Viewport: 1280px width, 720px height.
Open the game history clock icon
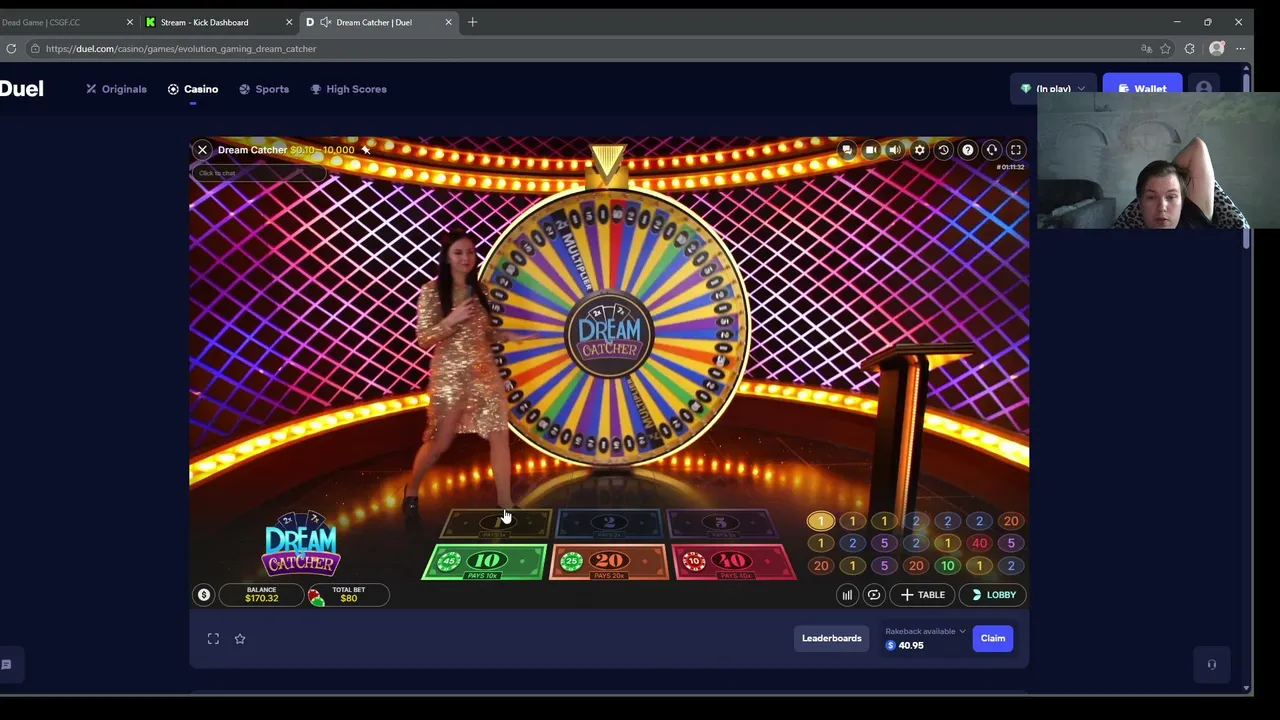pos(943,150)
